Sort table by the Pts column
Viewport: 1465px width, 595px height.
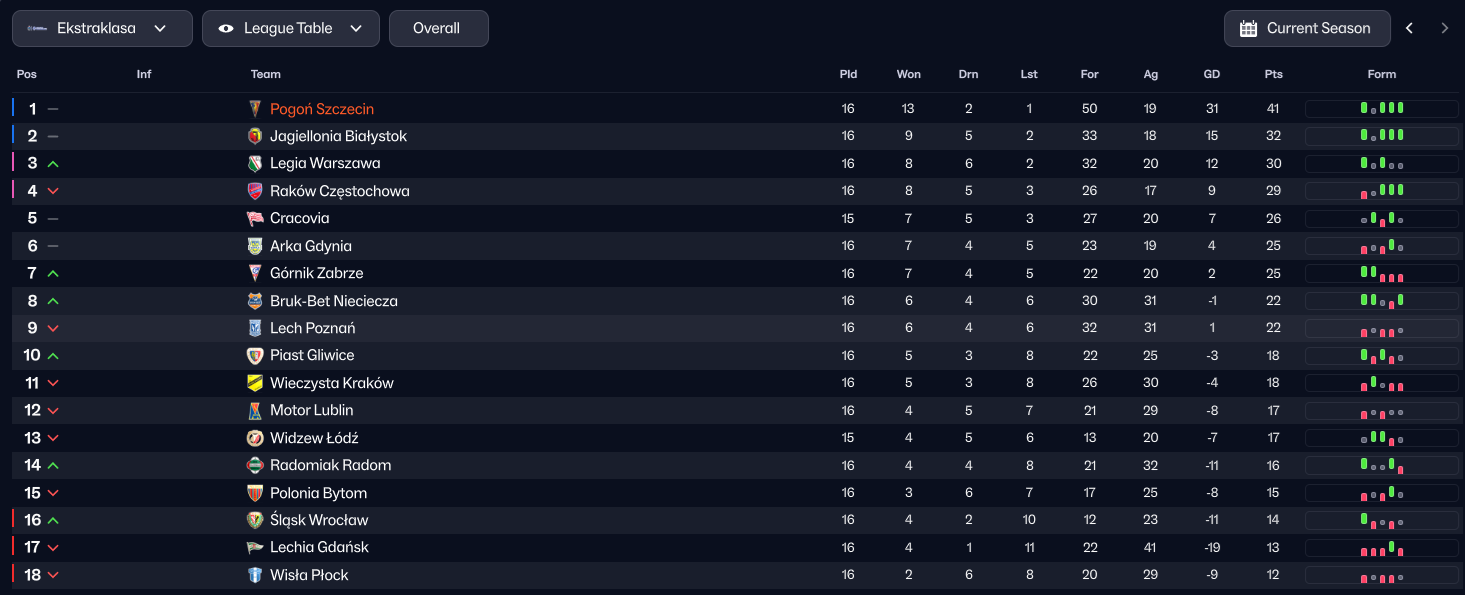point(1273,74)
